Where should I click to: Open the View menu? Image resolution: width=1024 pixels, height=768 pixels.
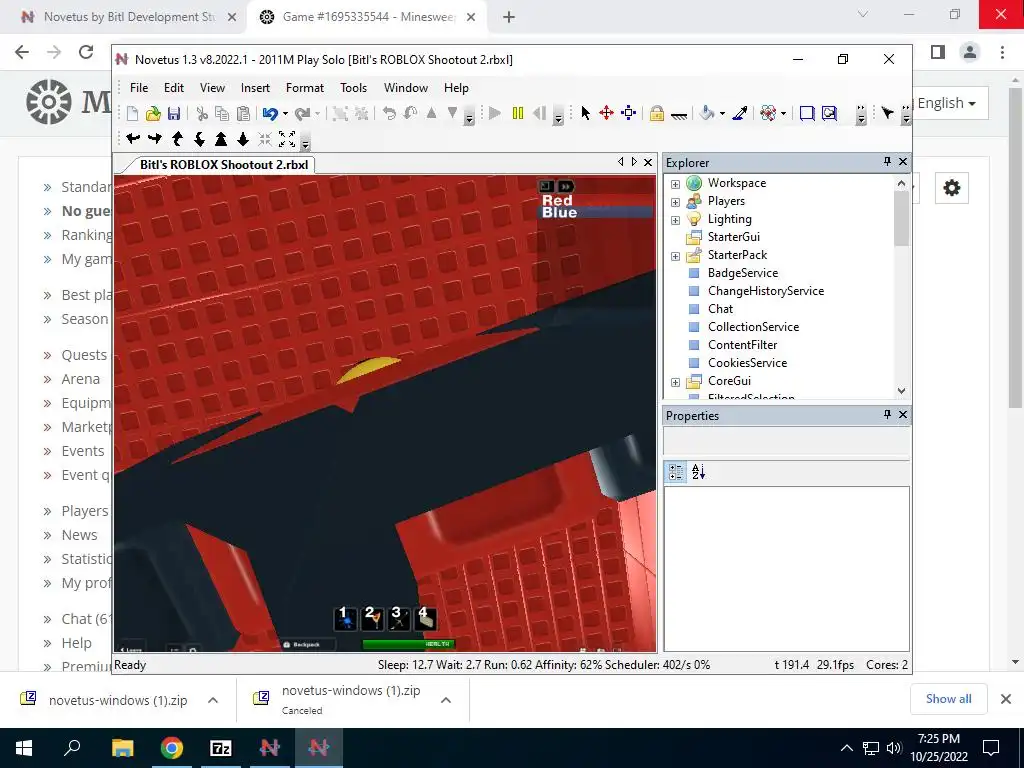(x=212, y=88)
